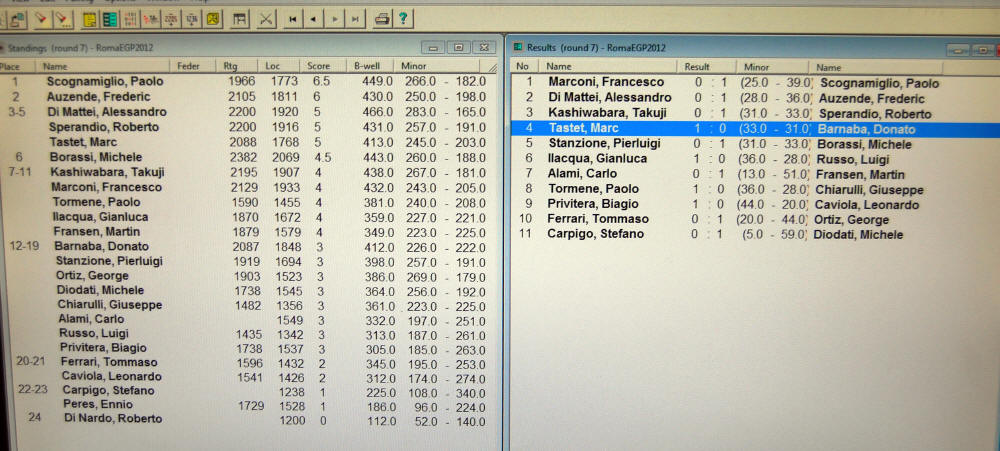This screenshot has height=451, width=1000.
Task: Select Di Mattei, Alessandro in Standings list
Action: coord(107,112)
